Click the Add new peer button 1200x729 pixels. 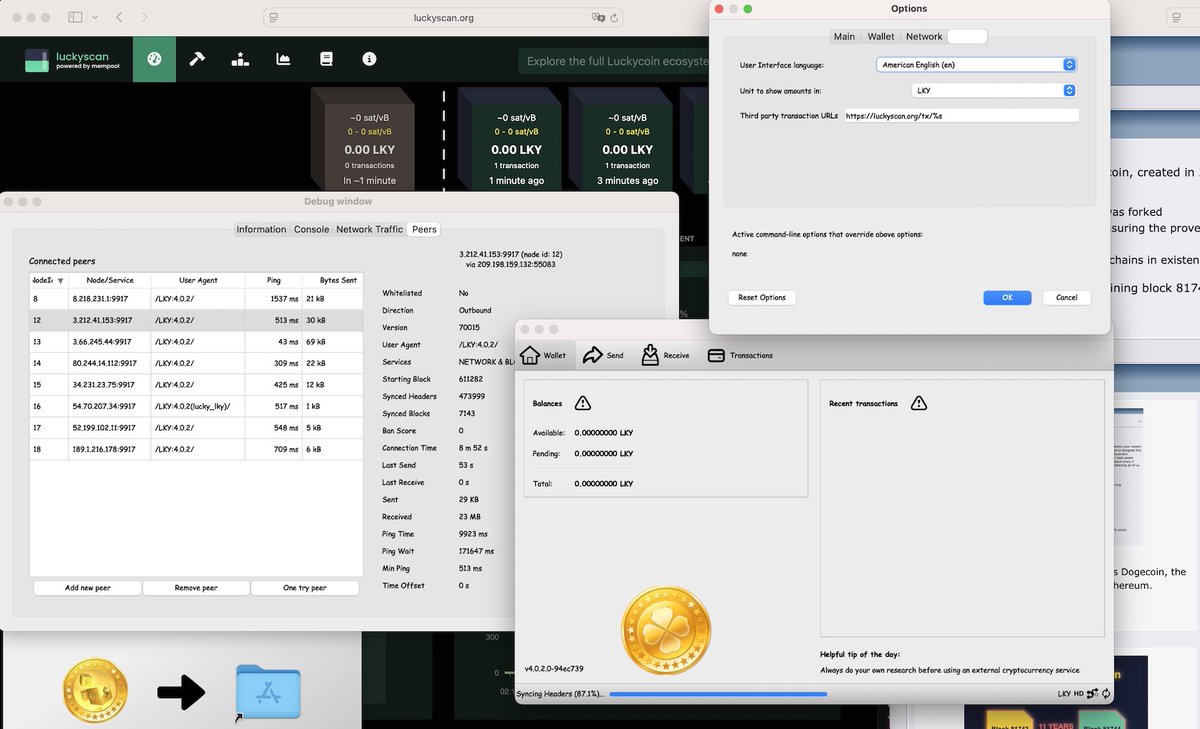click(x=88, y=588)
